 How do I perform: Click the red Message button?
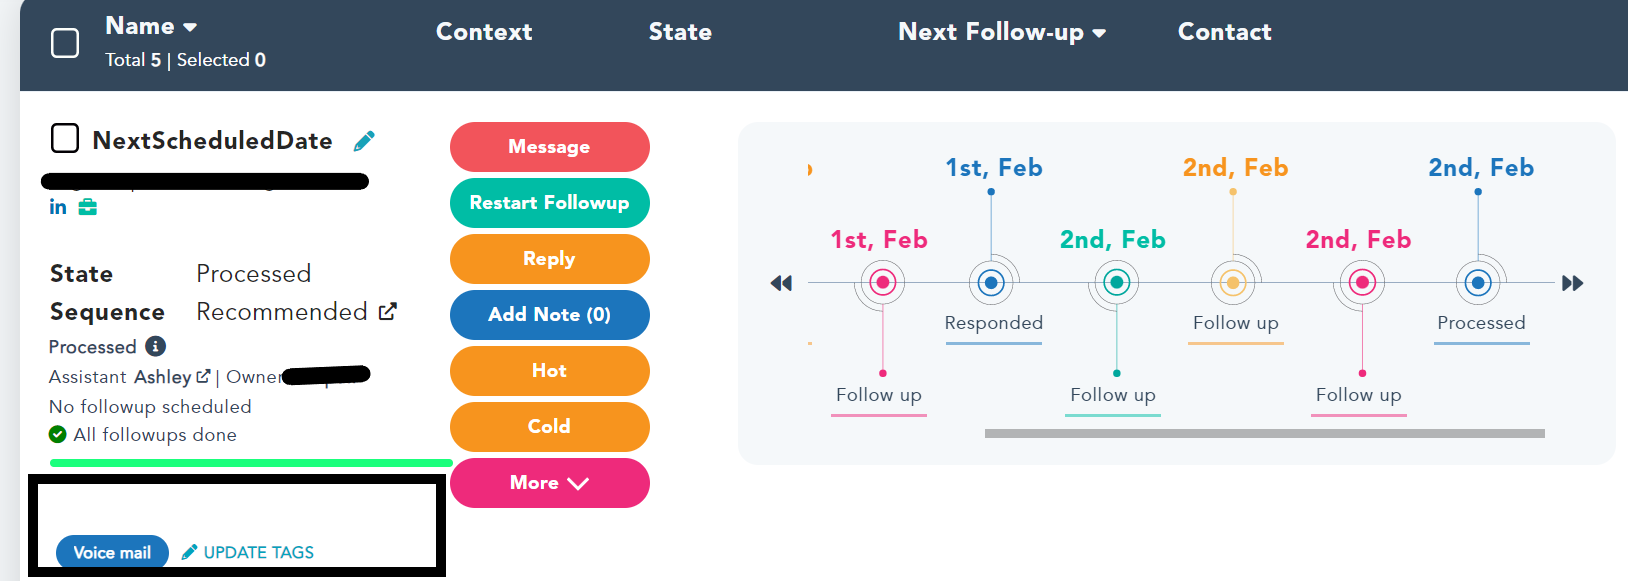(x=549, y=147)
